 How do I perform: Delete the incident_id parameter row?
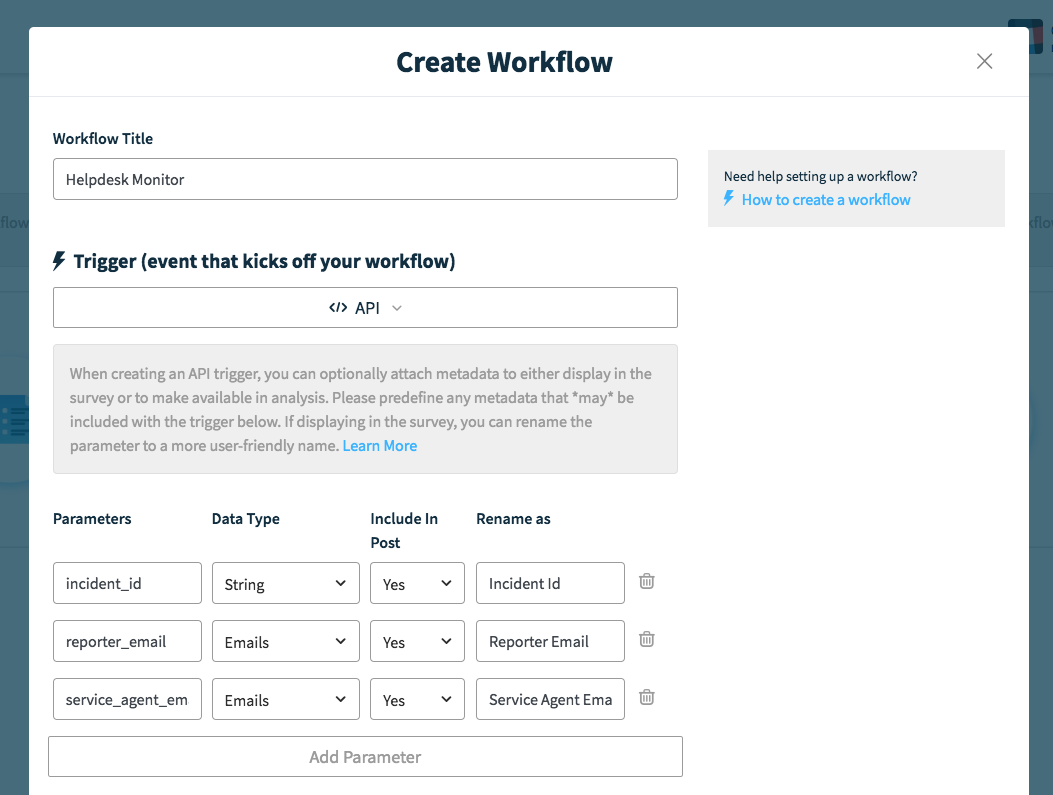(x=647, y=581)
